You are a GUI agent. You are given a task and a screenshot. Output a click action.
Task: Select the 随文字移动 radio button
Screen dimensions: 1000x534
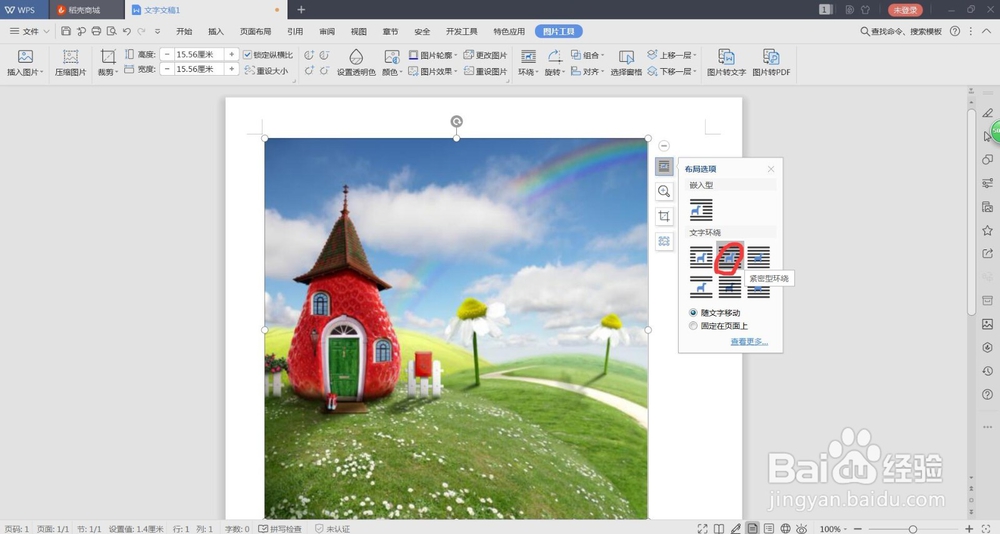(x=693, y=313)
